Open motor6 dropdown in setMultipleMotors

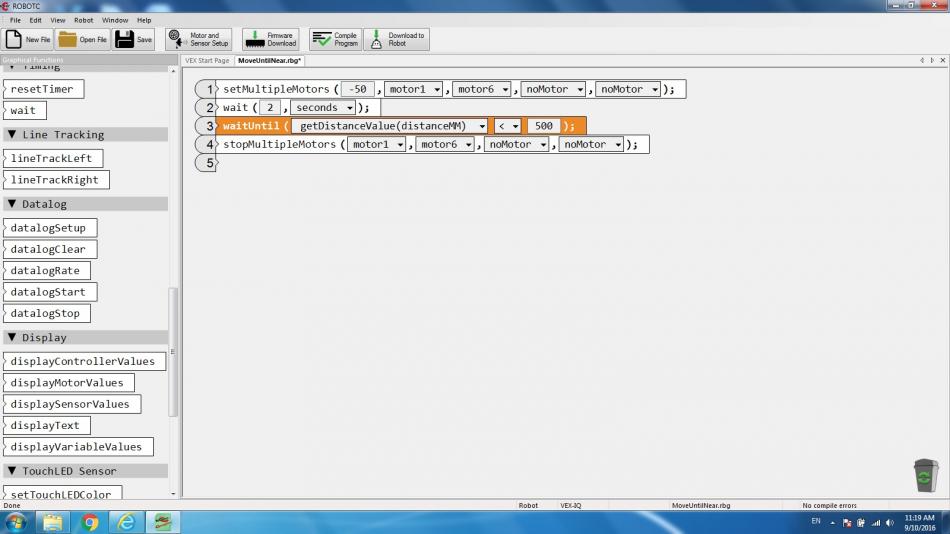pyautogui.click(x=482, y=89)
